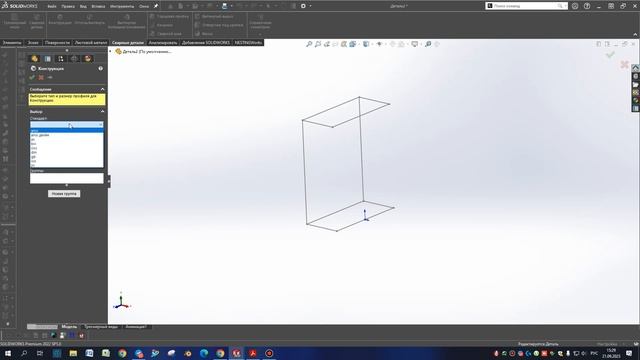Open the Options gear in top toolbar
The width and height of the screenshot is (640, 360).
click(x=303, y=6)
